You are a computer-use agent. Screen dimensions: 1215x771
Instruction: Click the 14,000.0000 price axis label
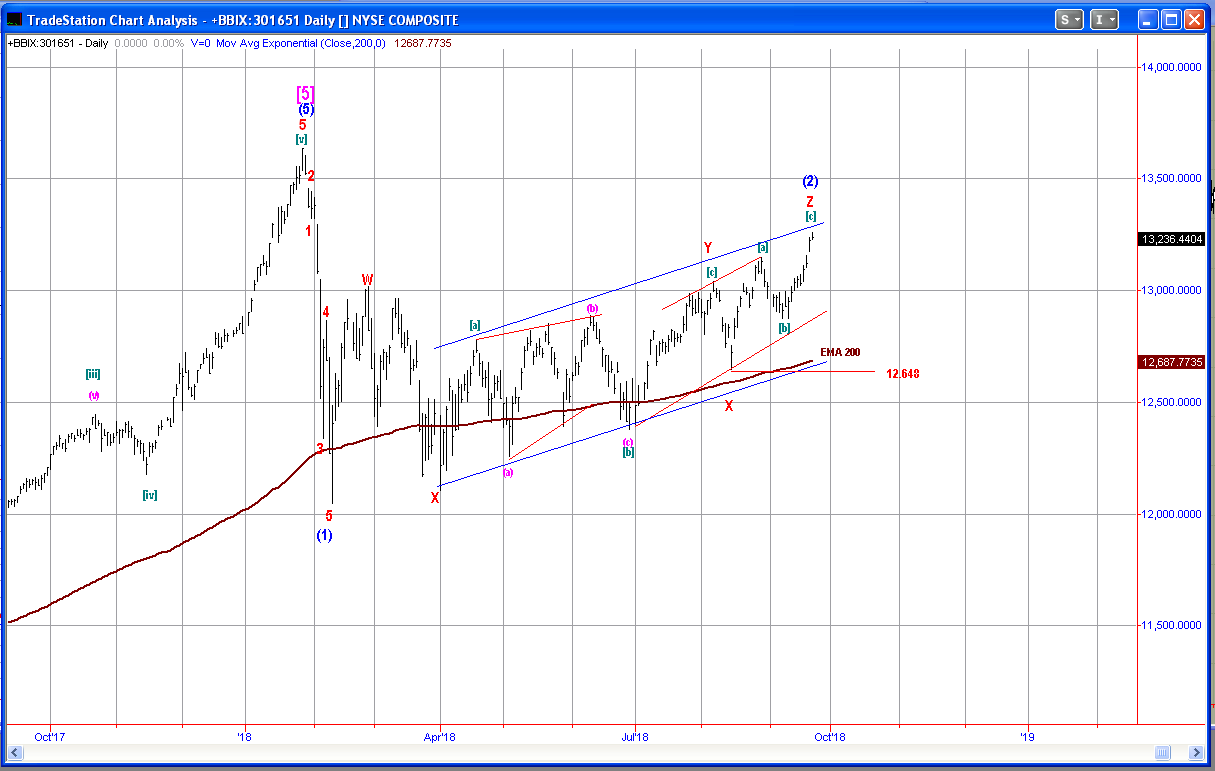tap(1172, 67)
